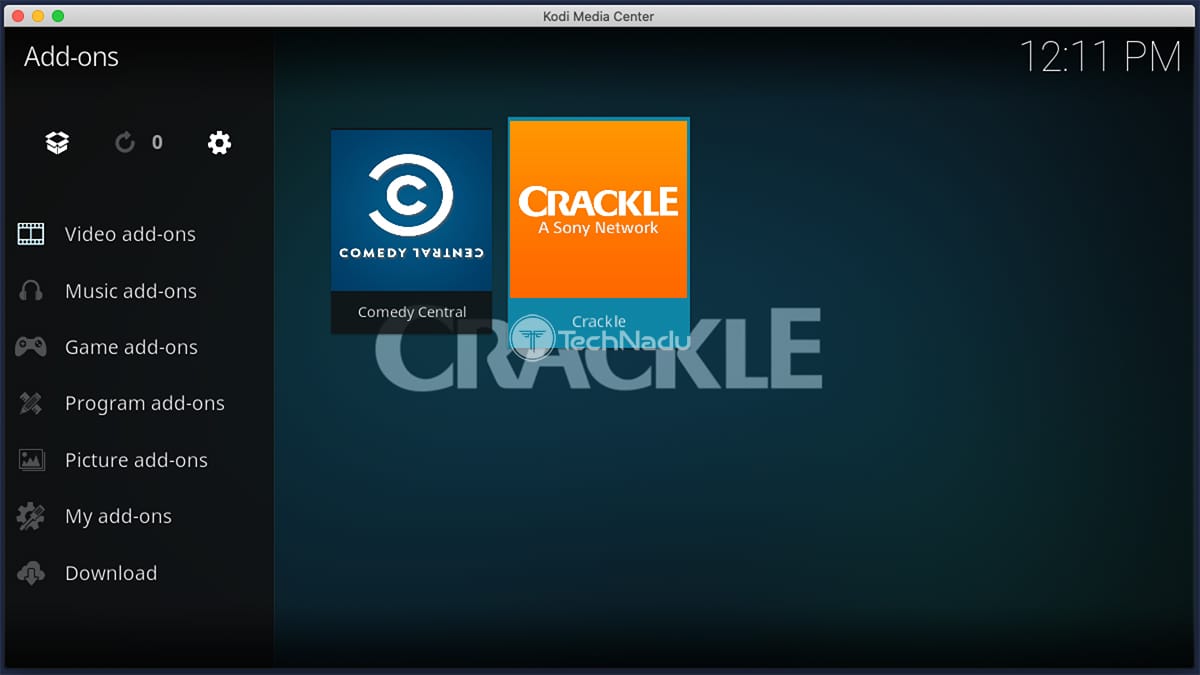
Task: Maximize Kodi with the green button
Action: click(x=58, y=16)
